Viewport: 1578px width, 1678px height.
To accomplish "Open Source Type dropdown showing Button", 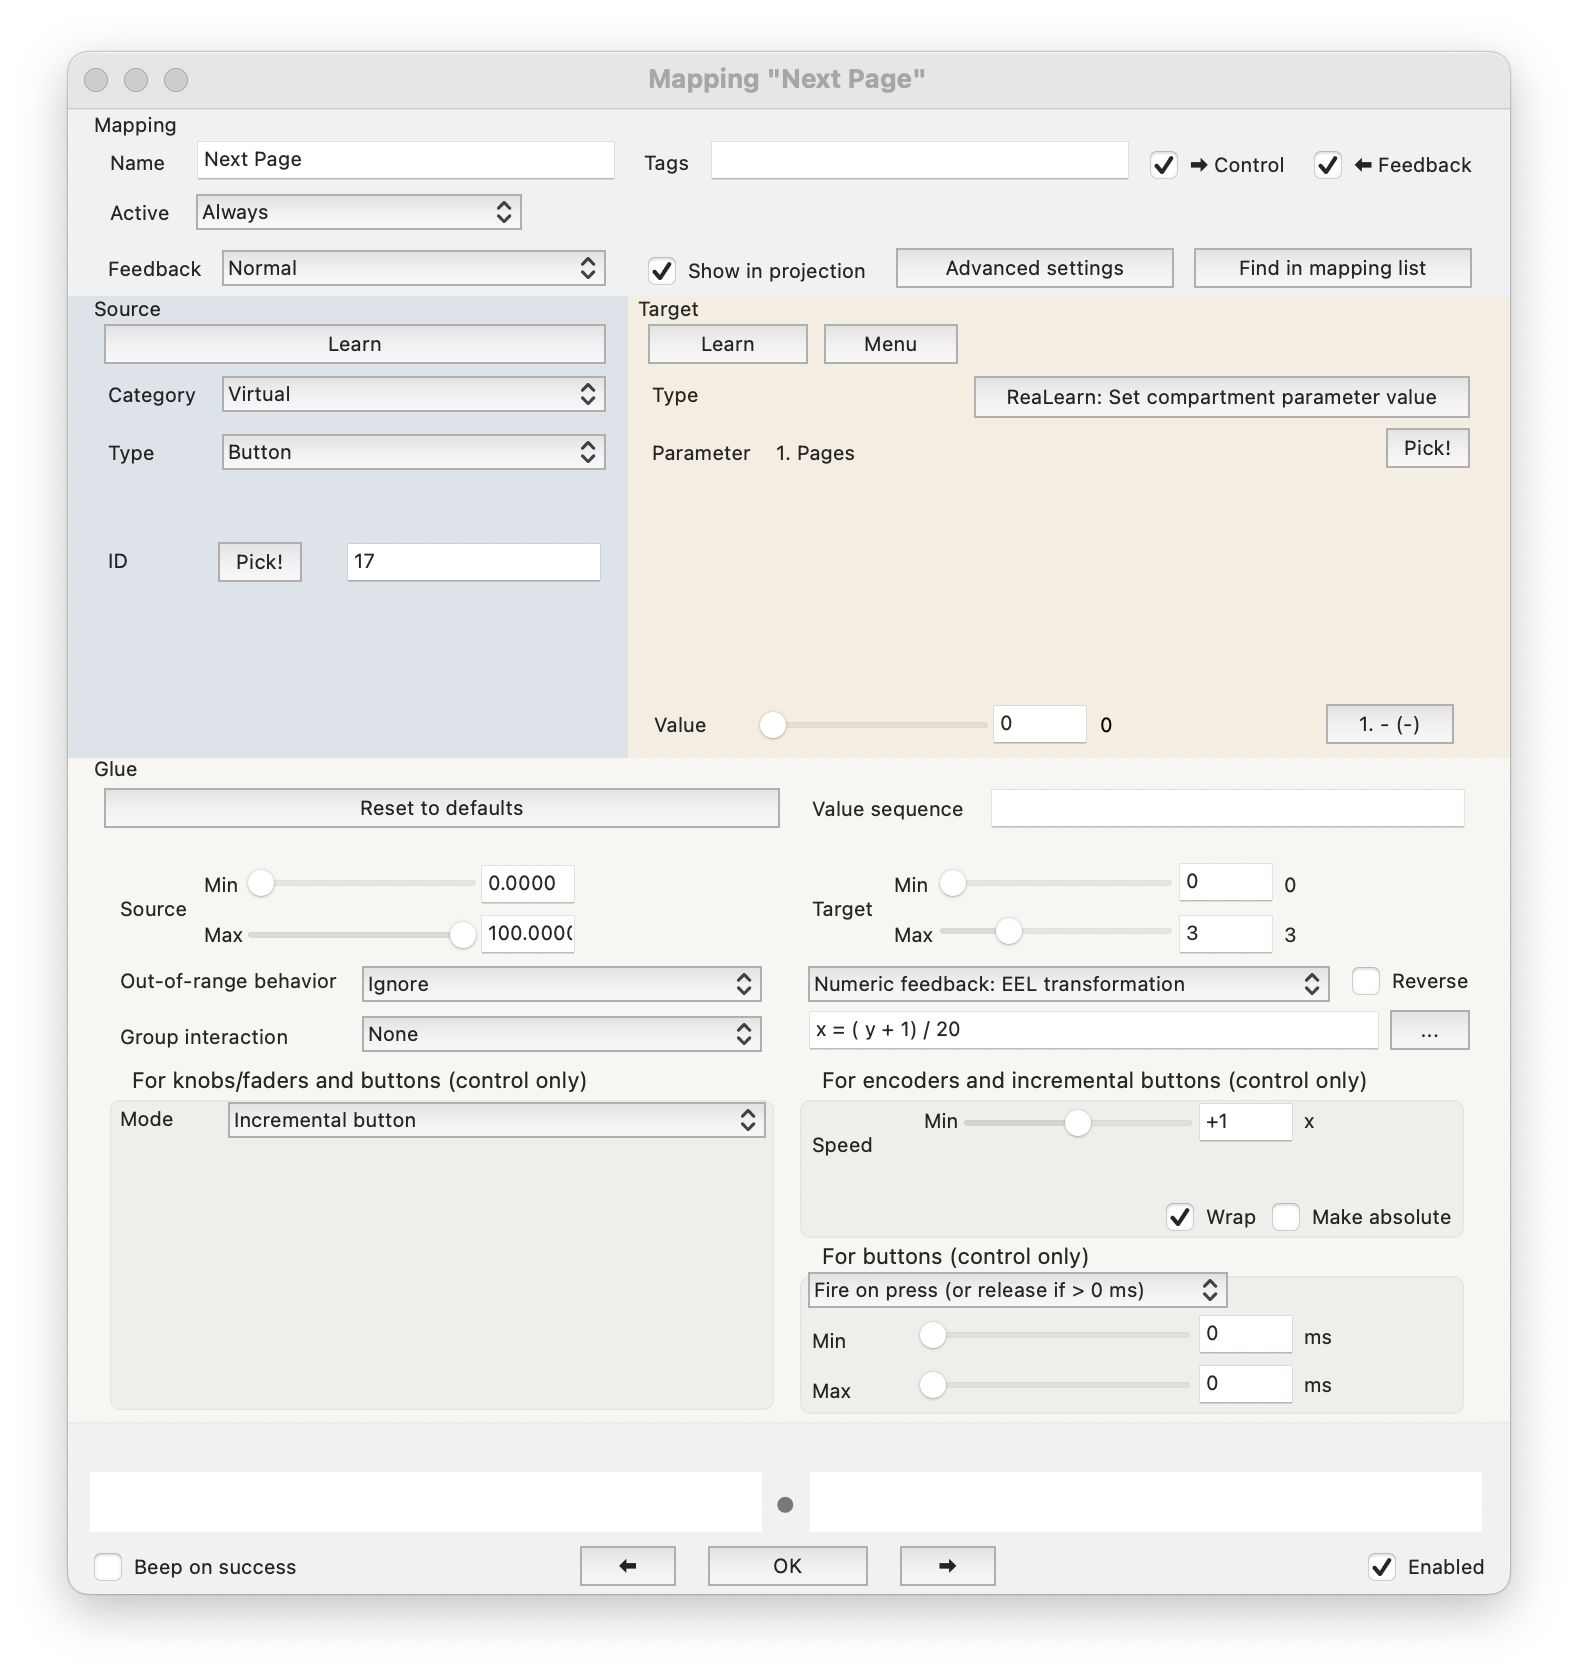I will coord(413,452).
